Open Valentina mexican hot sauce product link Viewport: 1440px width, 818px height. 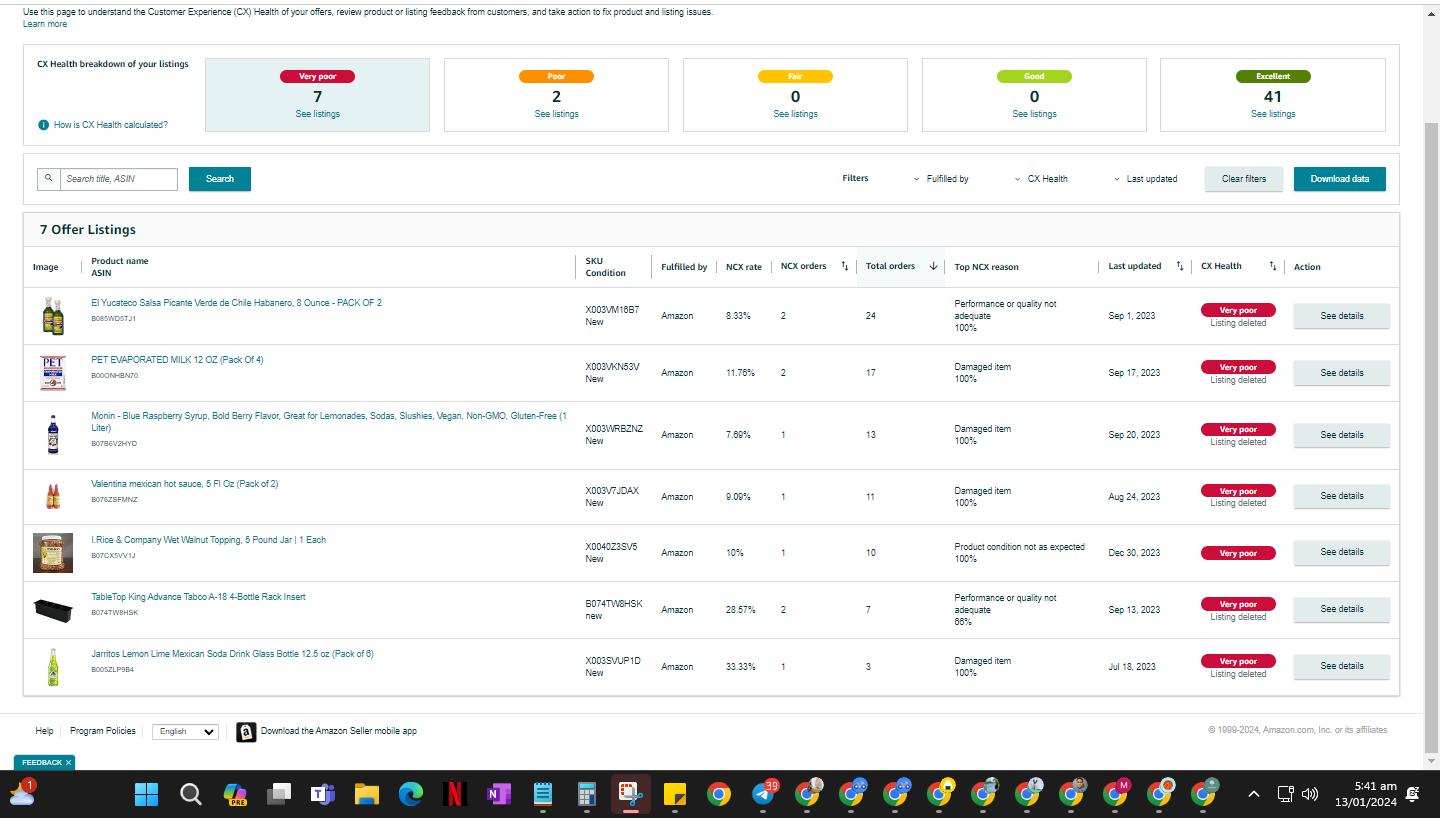point(185,484)
